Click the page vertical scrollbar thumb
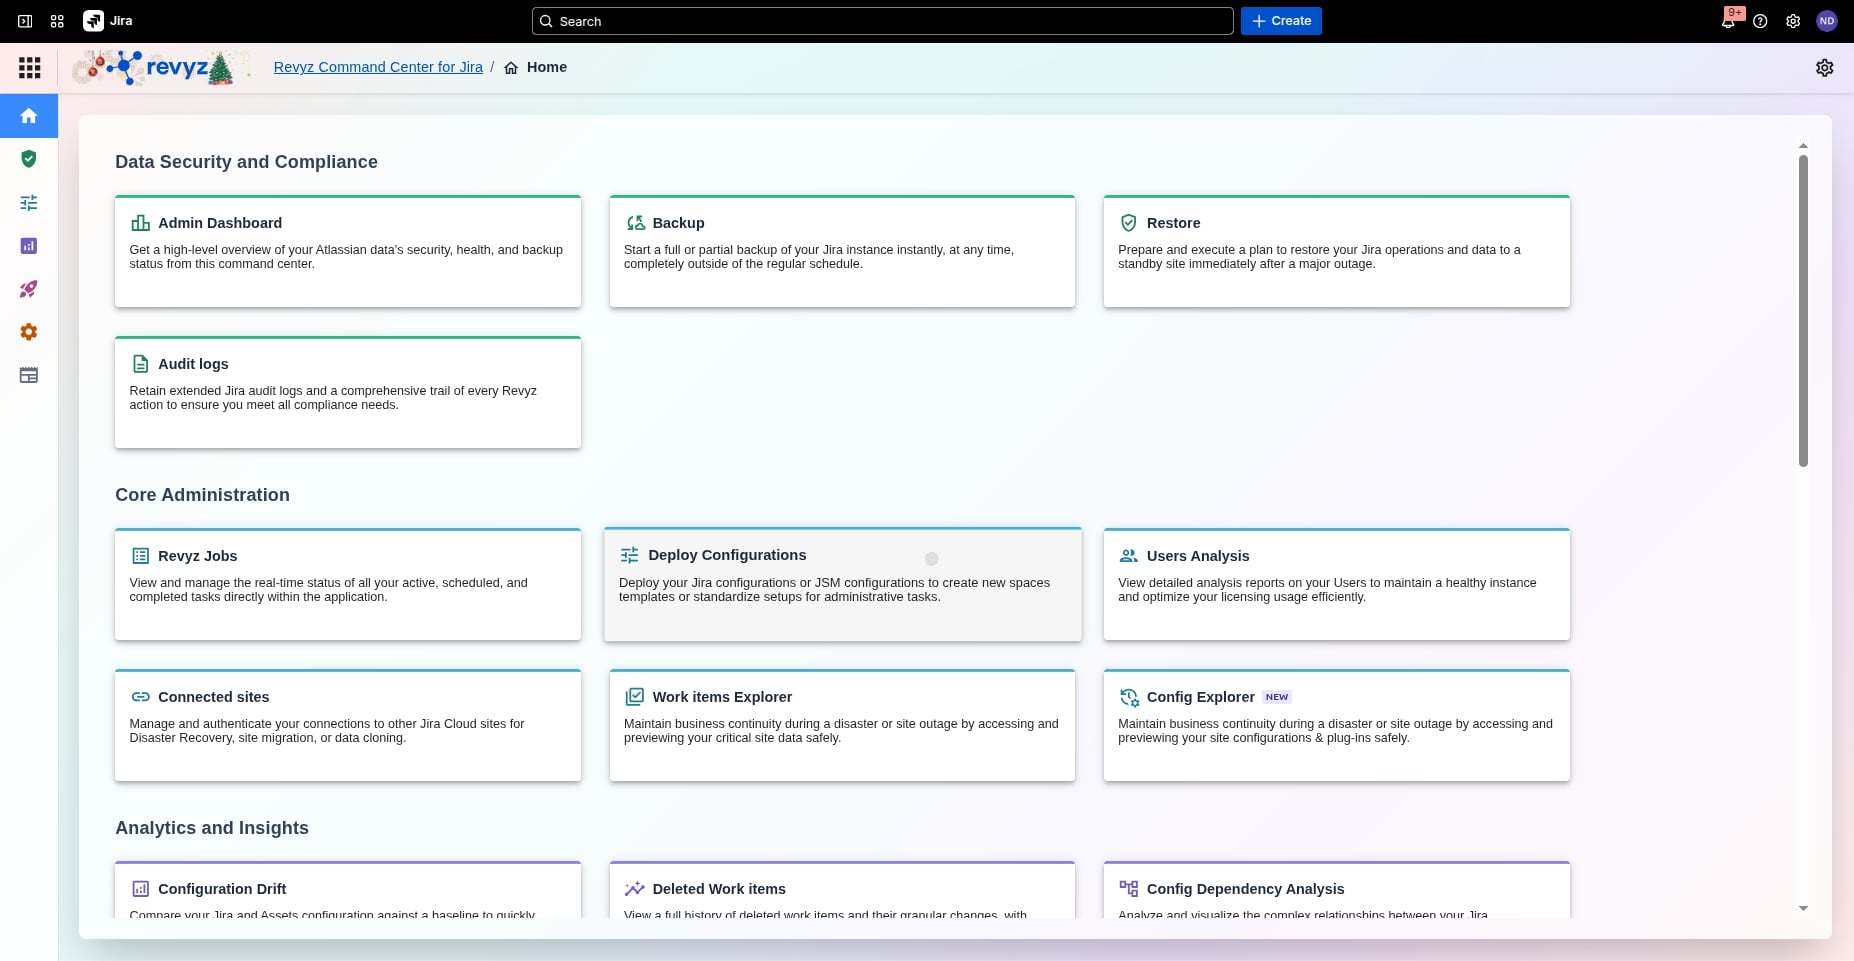 click(1803, 310)
